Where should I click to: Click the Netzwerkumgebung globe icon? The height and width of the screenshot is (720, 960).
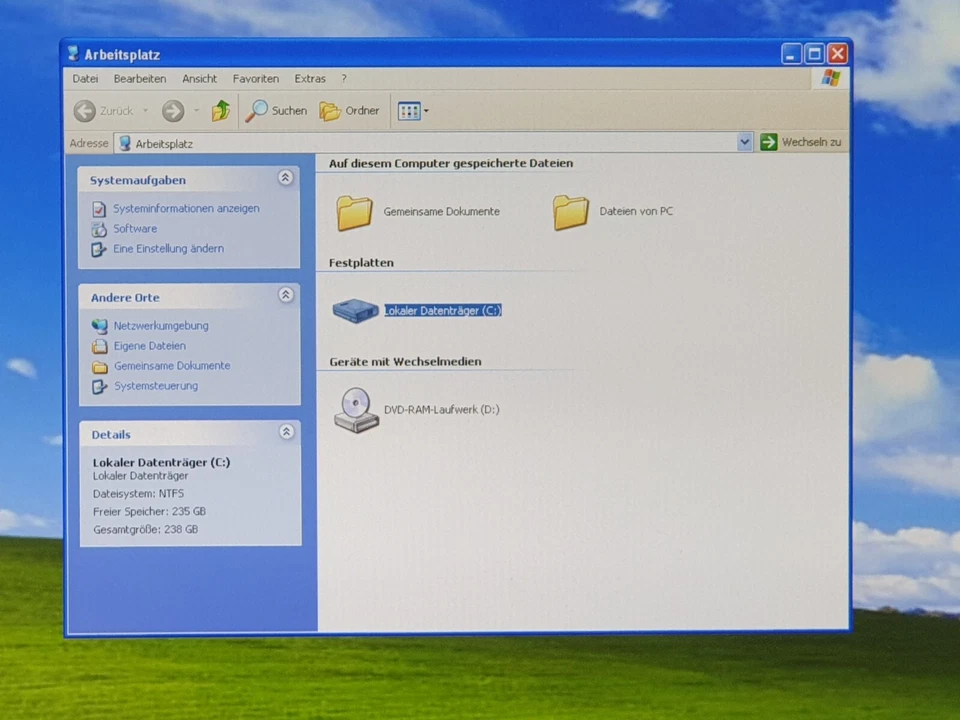click(x=99, y=326)
